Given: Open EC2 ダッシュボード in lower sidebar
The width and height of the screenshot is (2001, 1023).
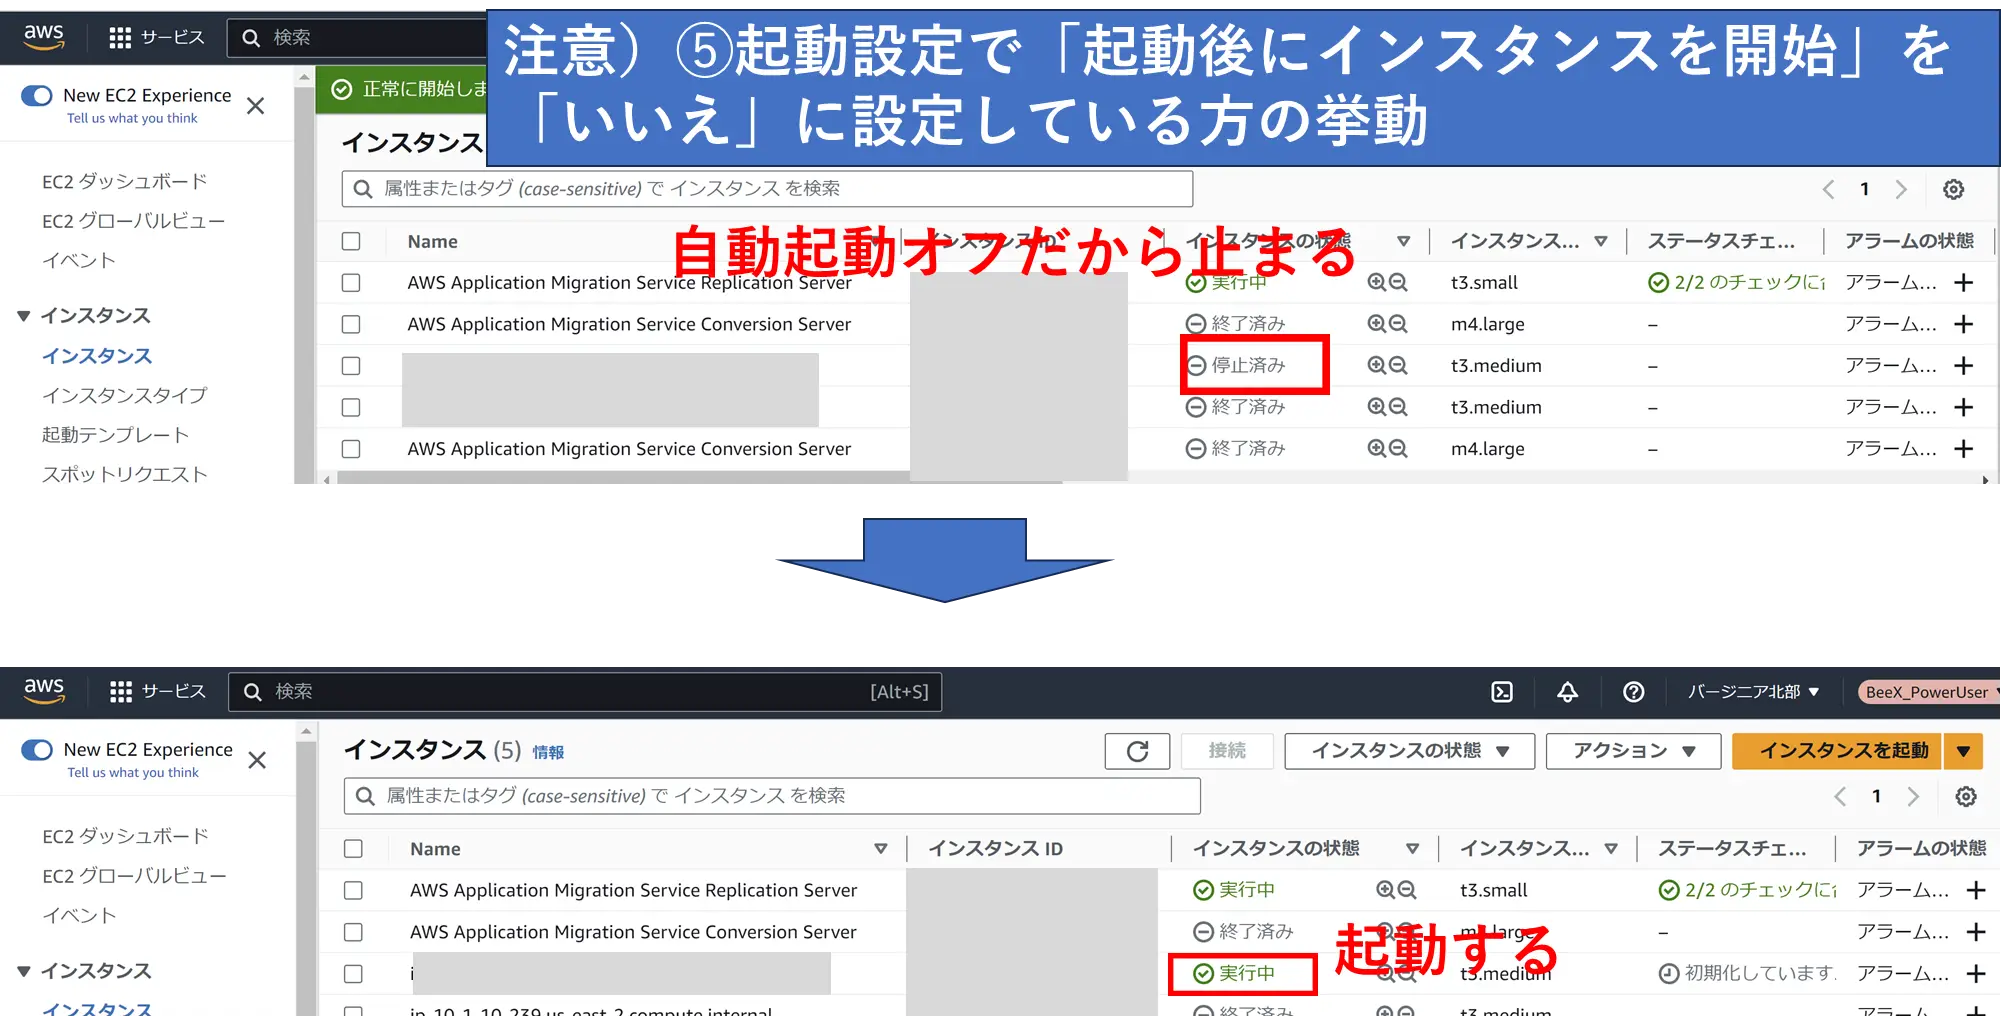Looking at the screenshot, I should tap(125, 836).
